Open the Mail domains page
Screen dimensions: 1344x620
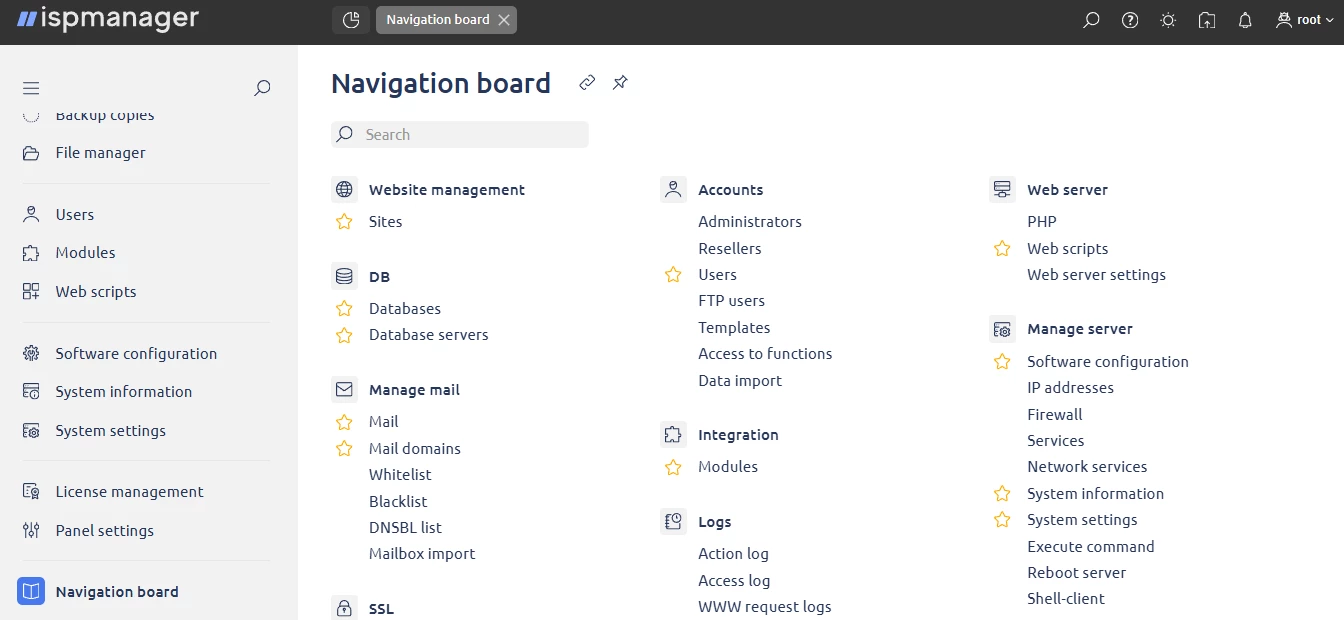tap(415, 448)
